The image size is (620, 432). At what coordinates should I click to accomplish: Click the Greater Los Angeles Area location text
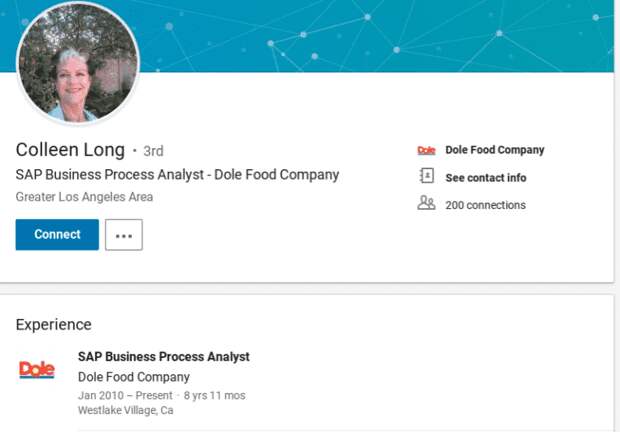84,197
